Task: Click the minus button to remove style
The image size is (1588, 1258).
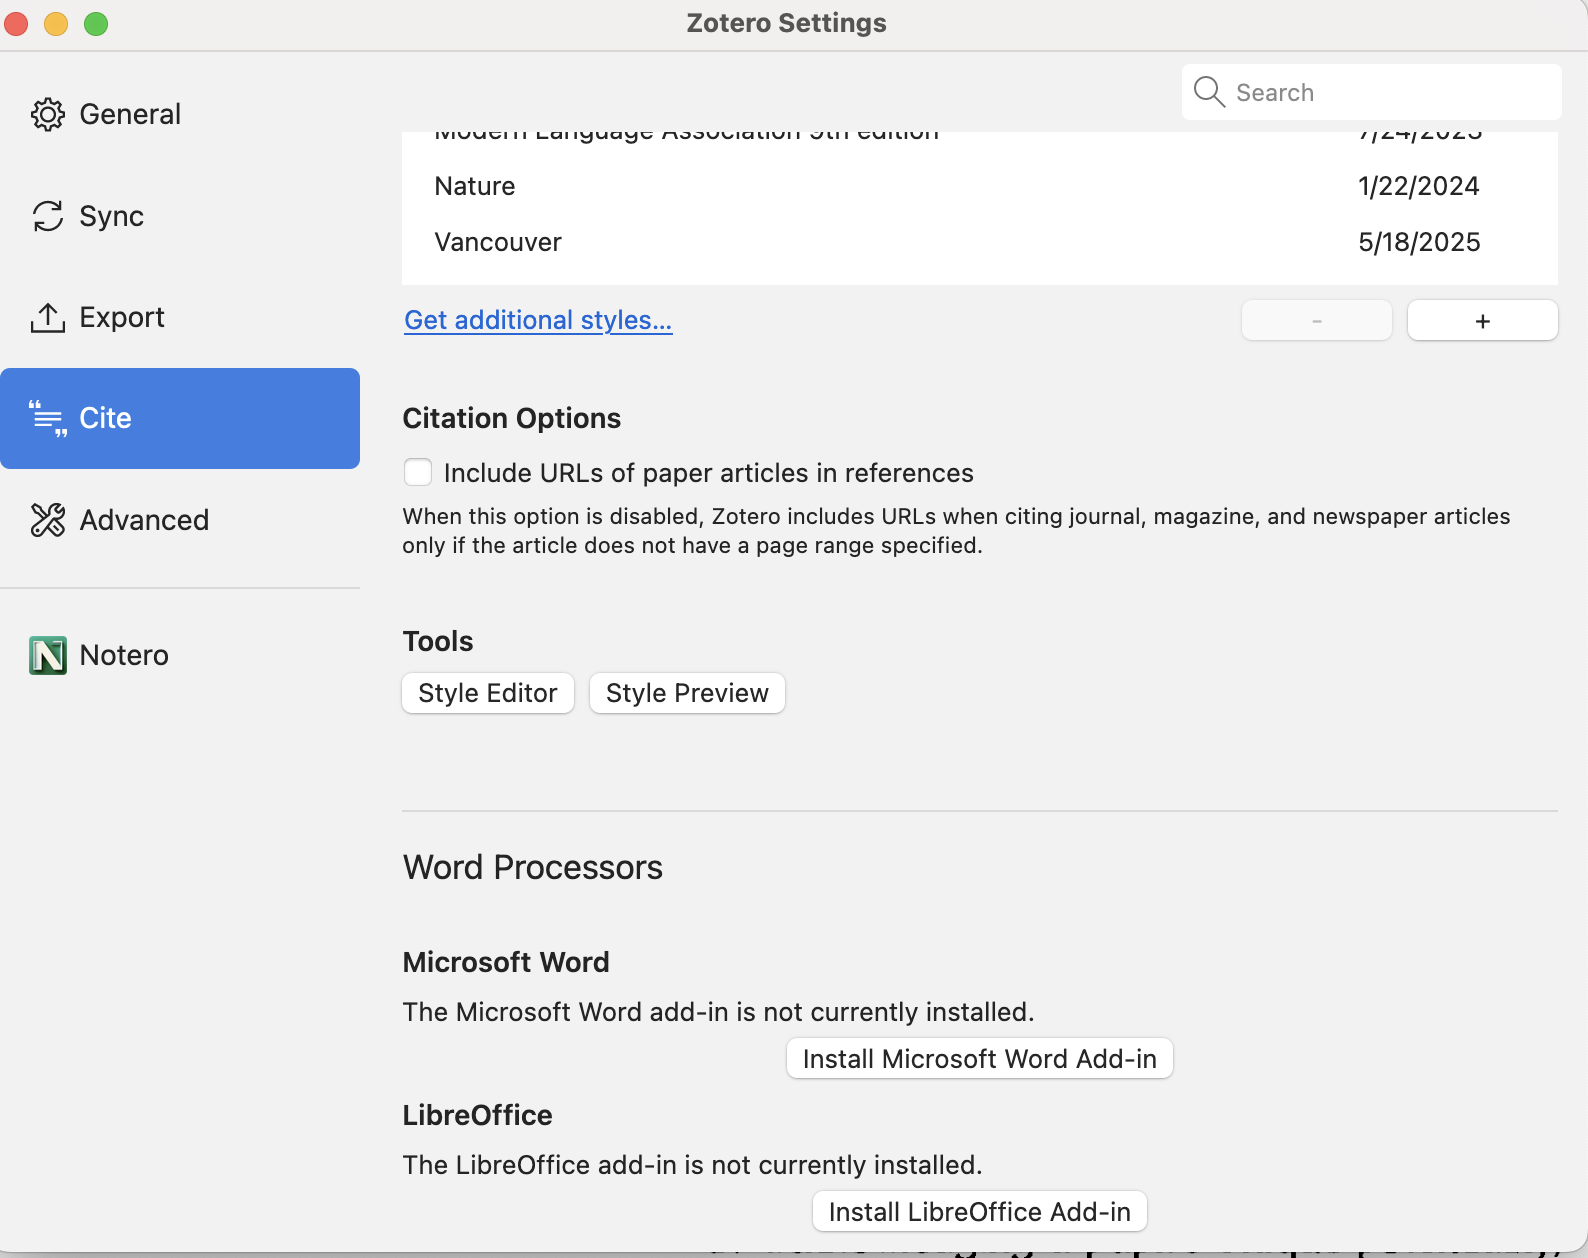Action: (x=1317, y=320)
